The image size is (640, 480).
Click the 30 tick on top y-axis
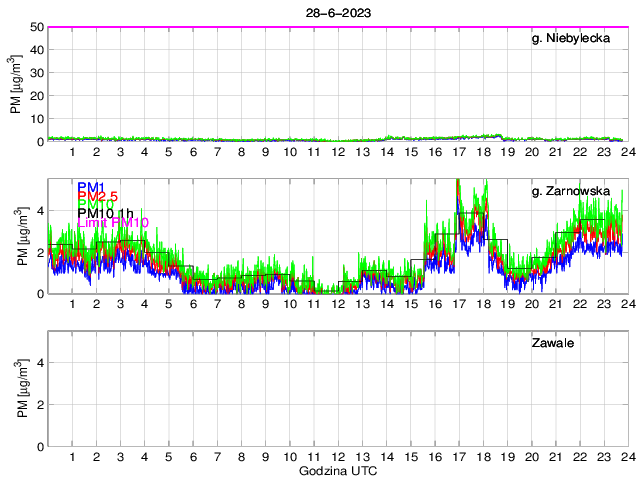pyautogui.click(x=36, y=73)
